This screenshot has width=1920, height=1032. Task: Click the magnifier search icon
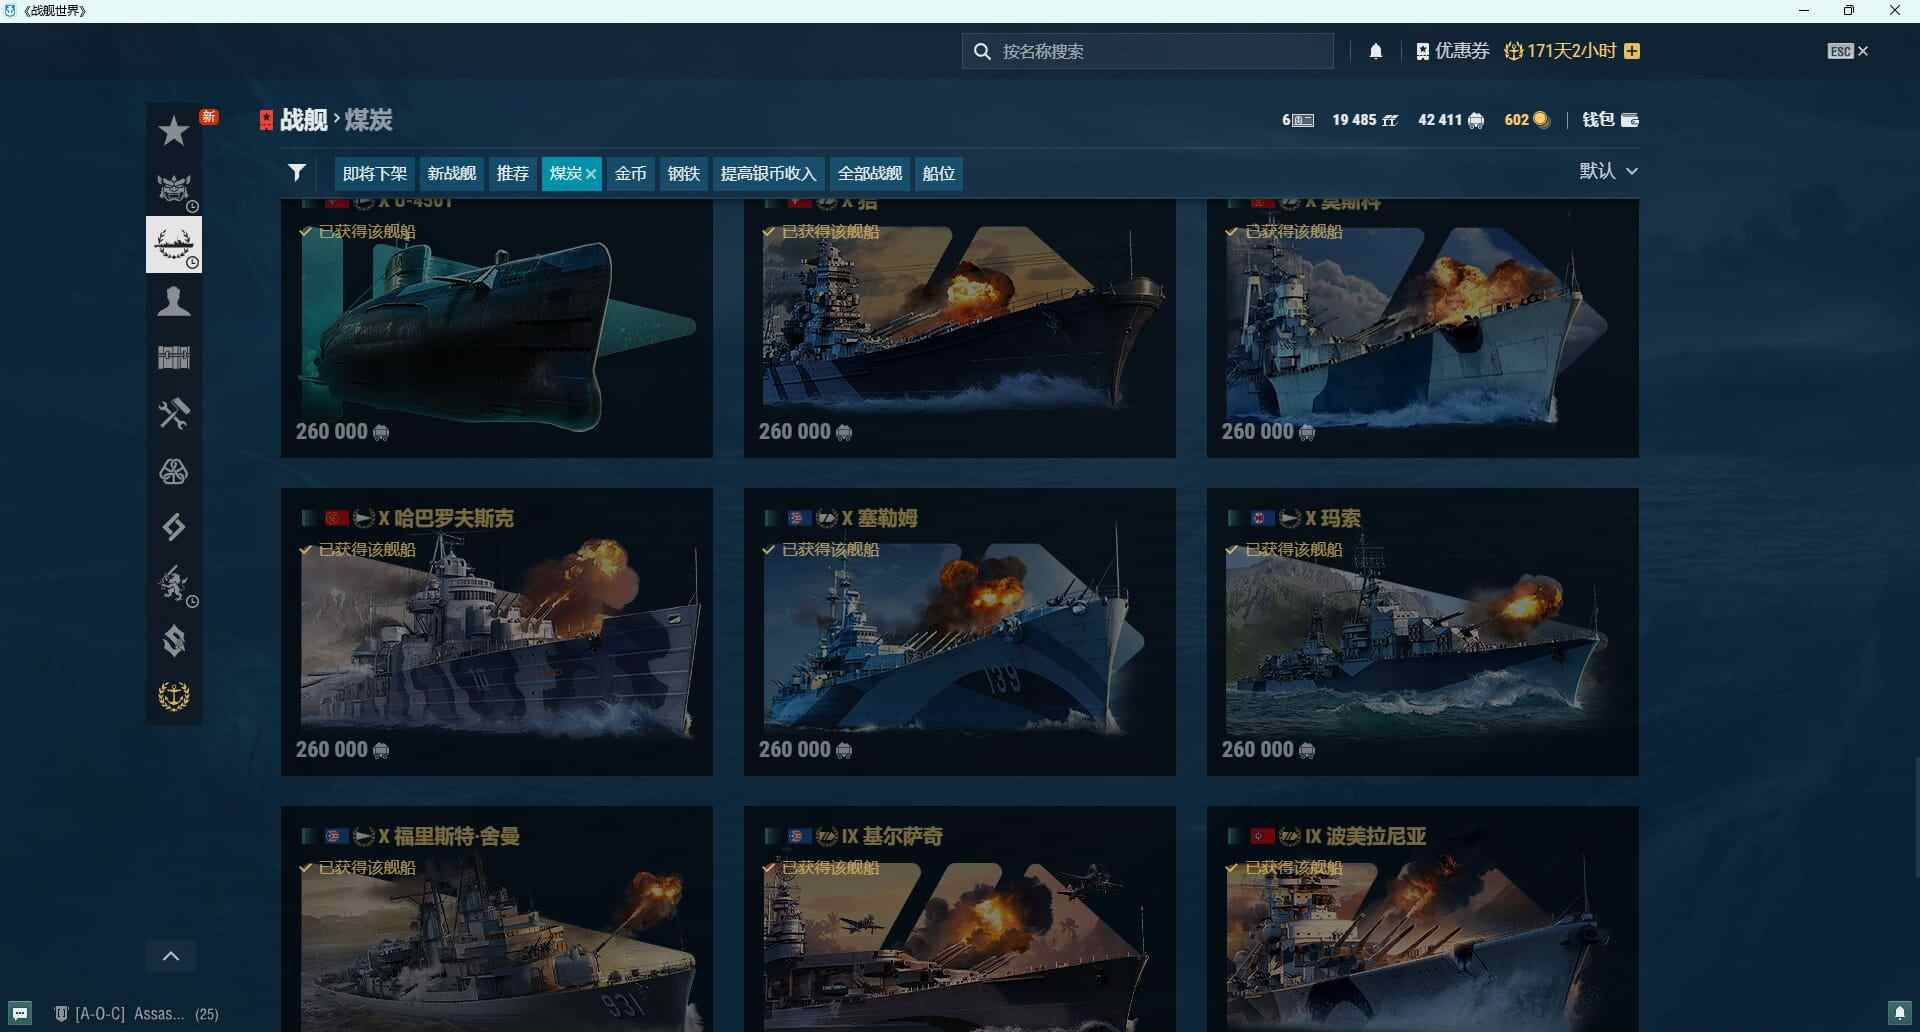982,51
